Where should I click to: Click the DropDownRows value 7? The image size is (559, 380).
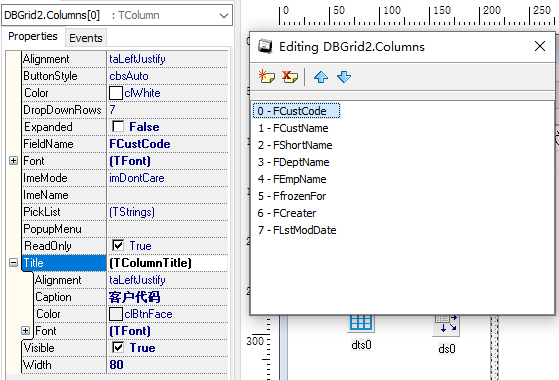point(168,110)
